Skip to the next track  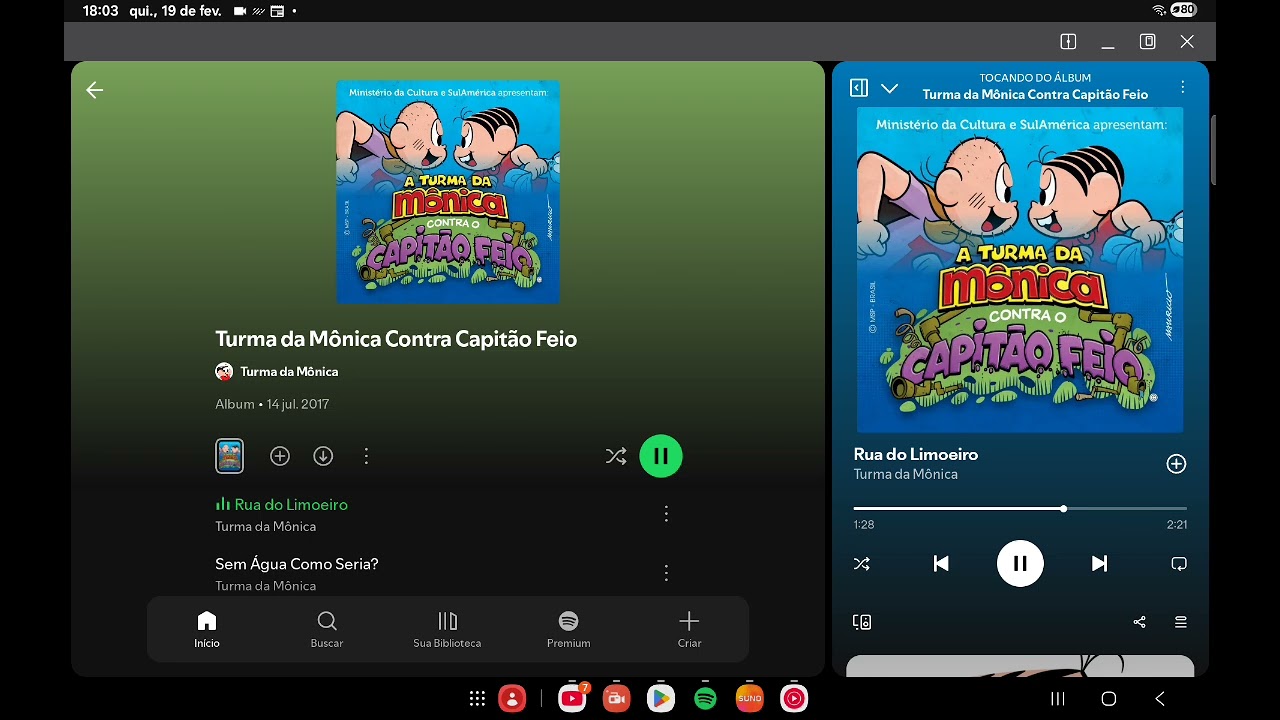point(1099,564)
